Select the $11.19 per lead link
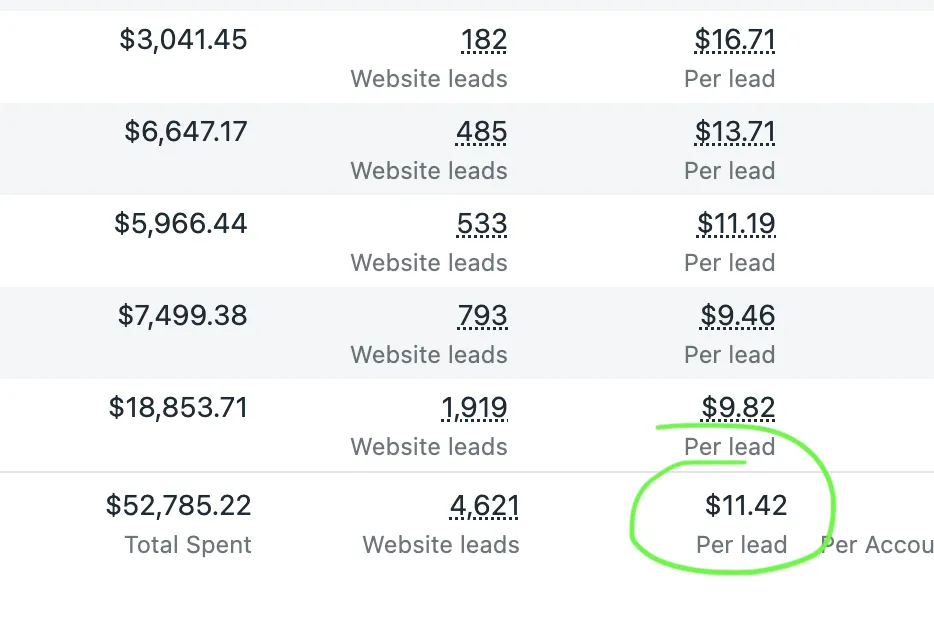The height and width of the screenshot is (620, 934). pyautogui.click(x=736, y=224)
